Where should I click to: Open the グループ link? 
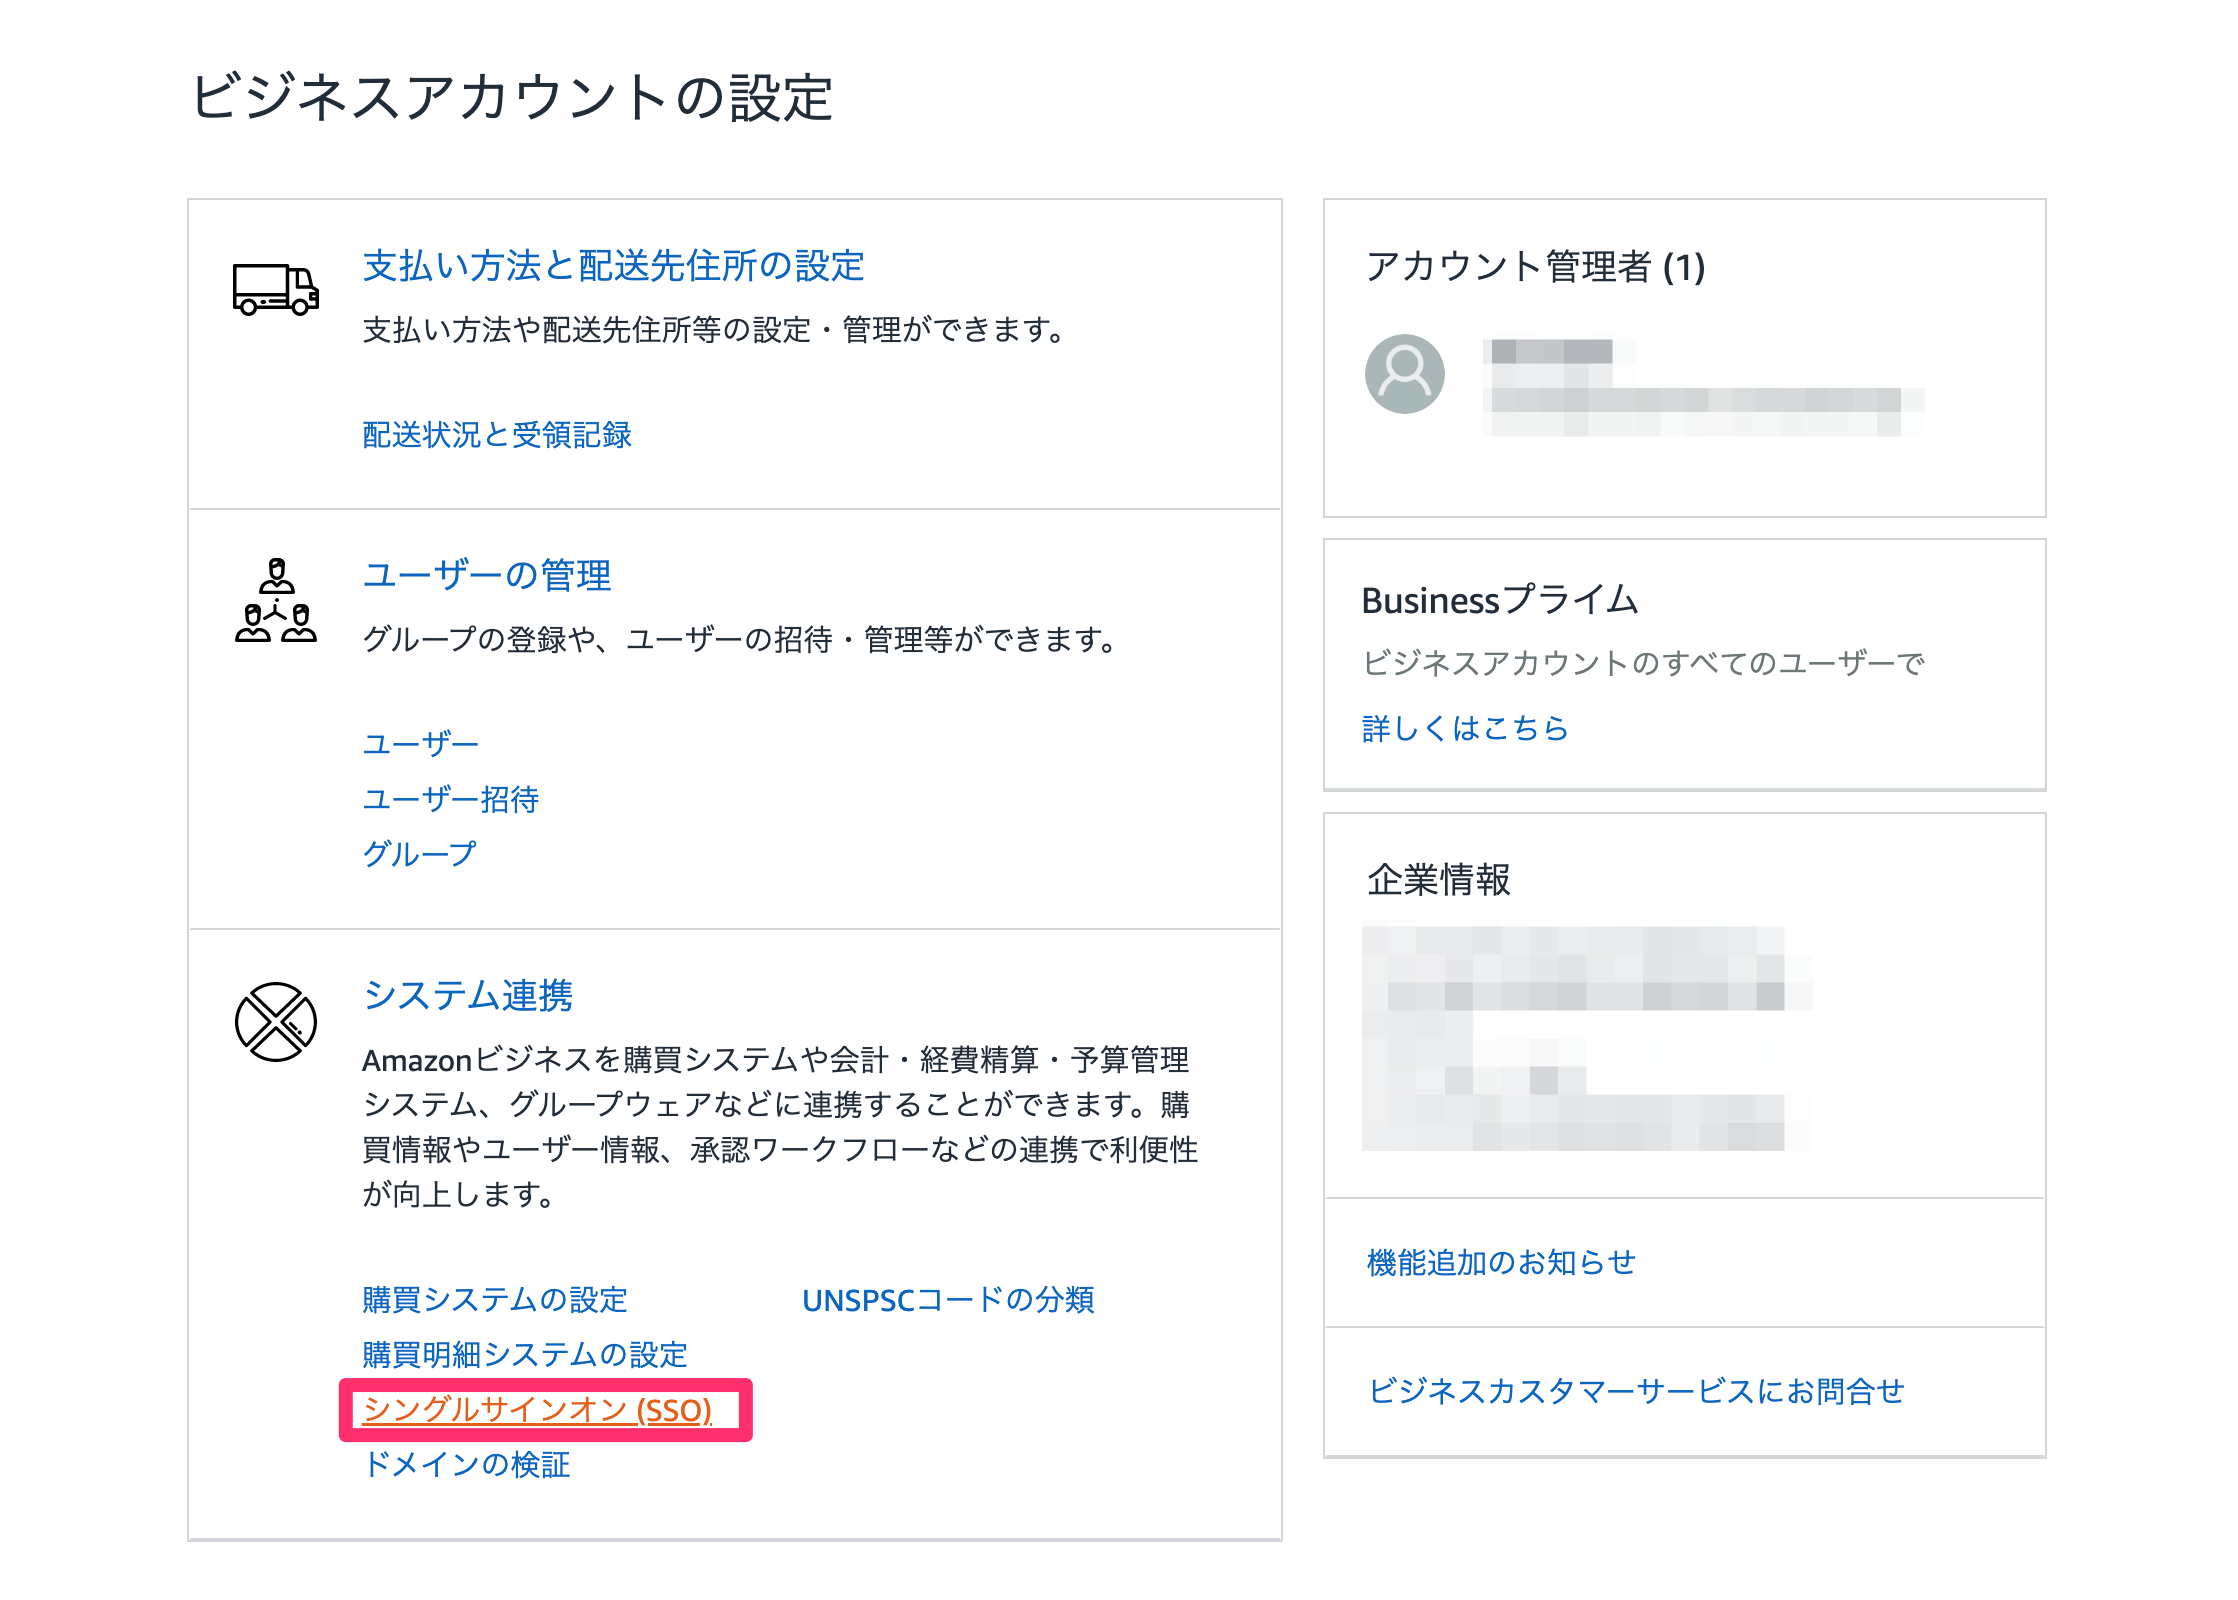coord(419,854)
